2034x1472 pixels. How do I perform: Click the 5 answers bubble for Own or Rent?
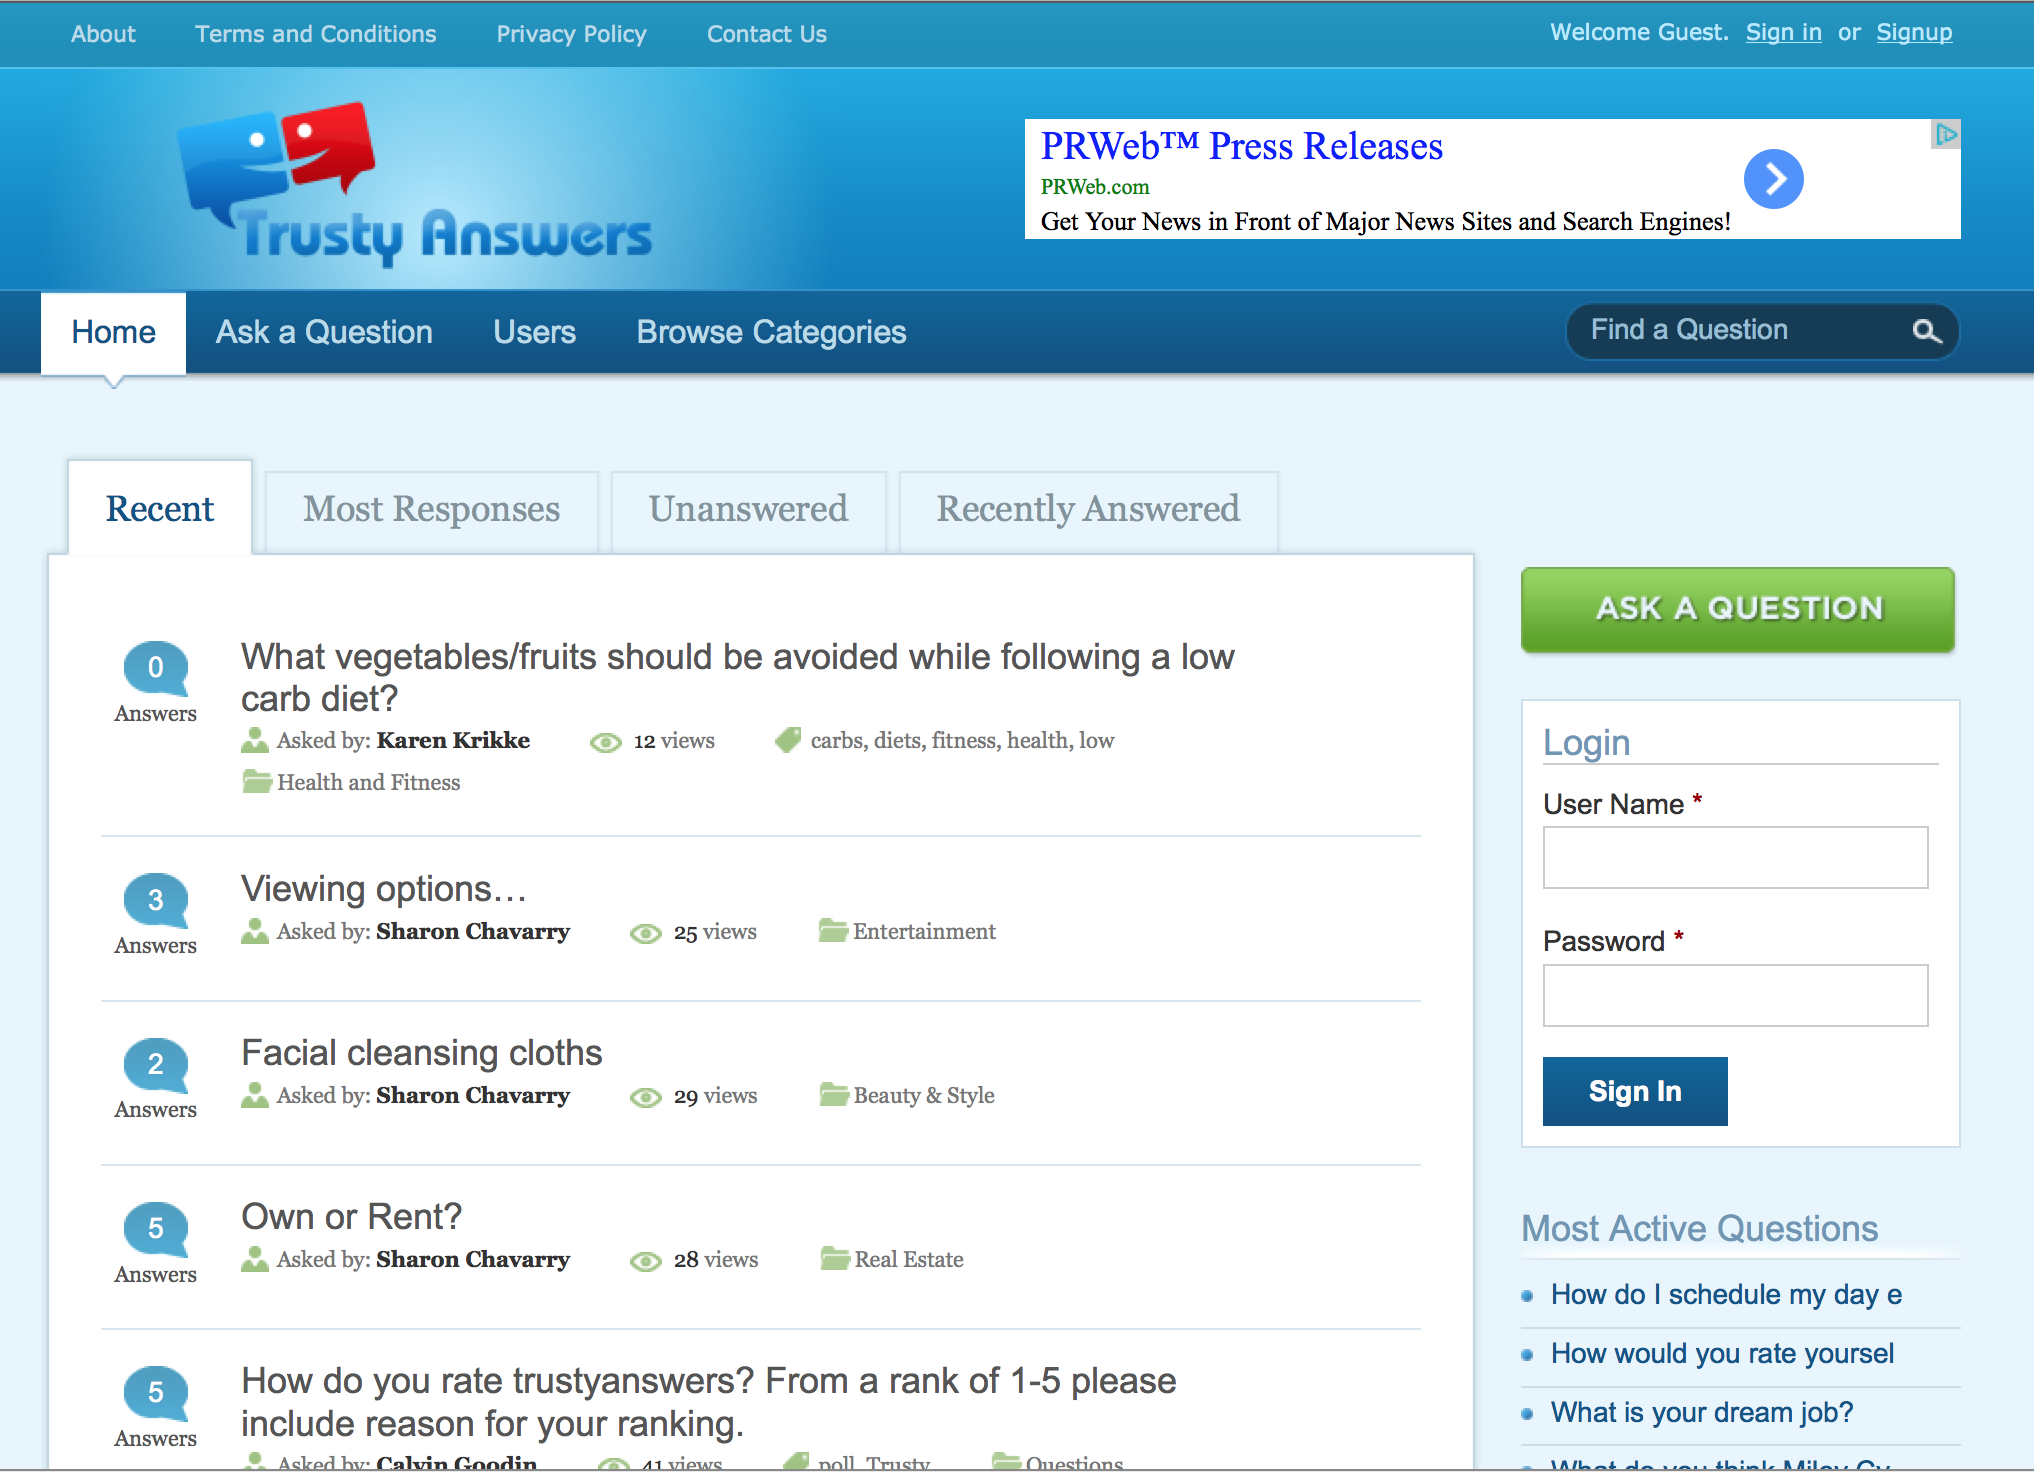tap(155, 1228)
